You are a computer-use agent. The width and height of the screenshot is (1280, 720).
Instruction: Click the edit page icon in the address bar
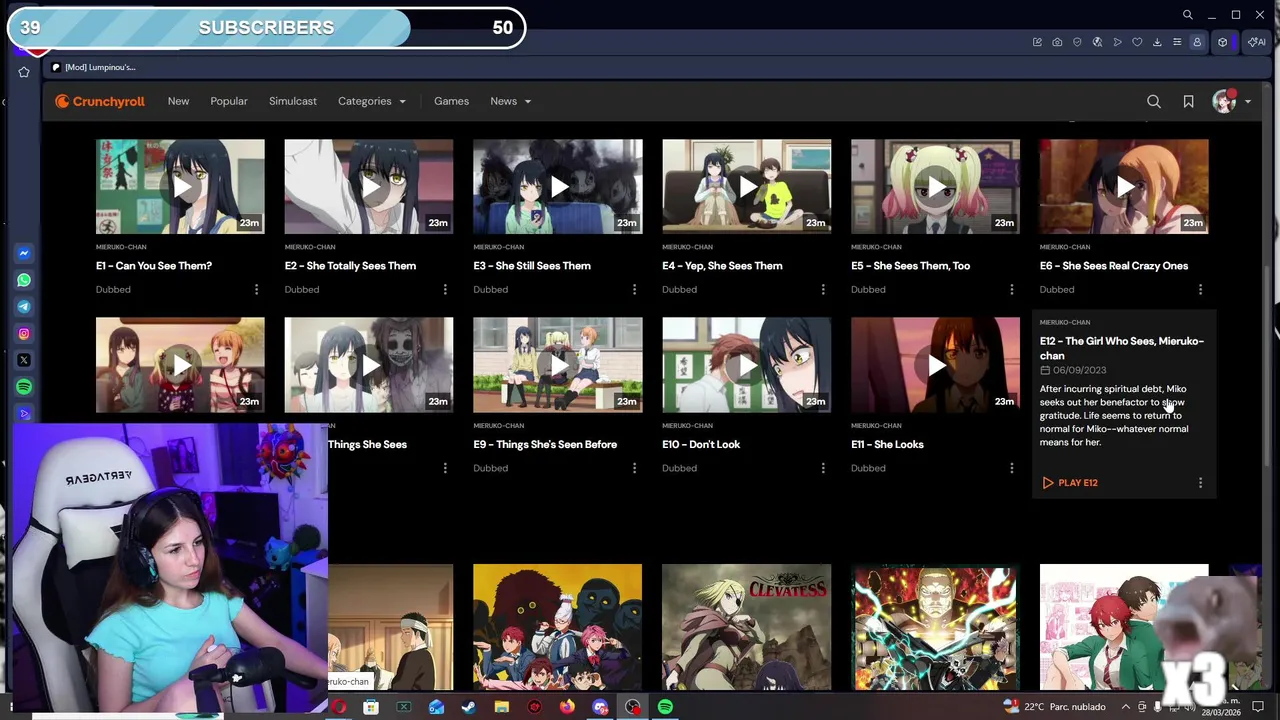click(1037, 42)
